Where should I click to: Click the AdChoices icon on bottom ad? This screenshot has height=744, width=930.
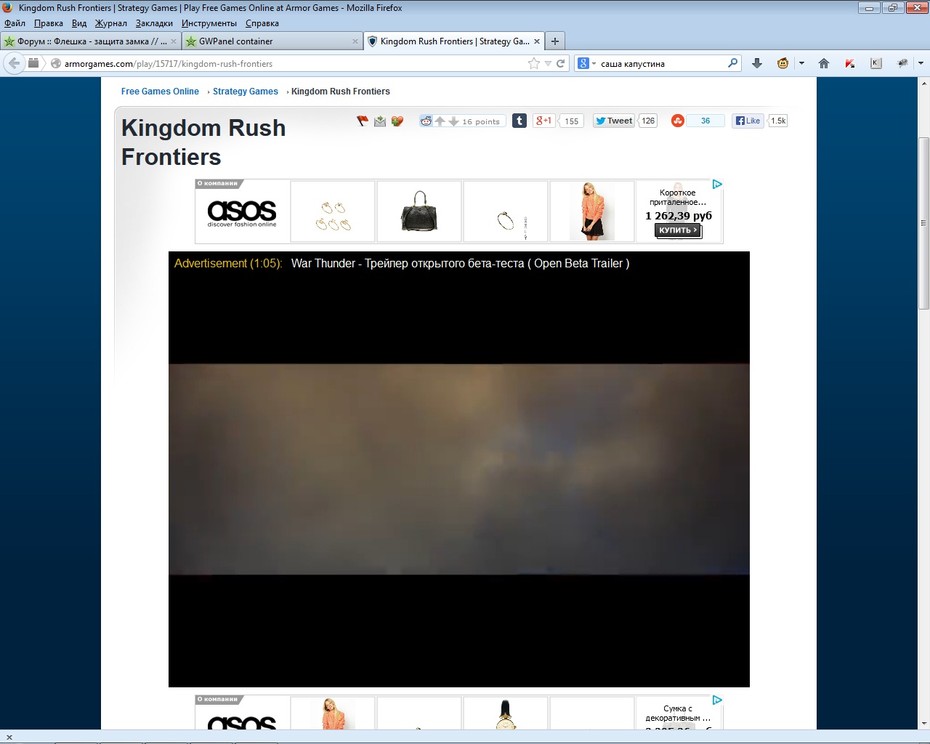point(717,700)
